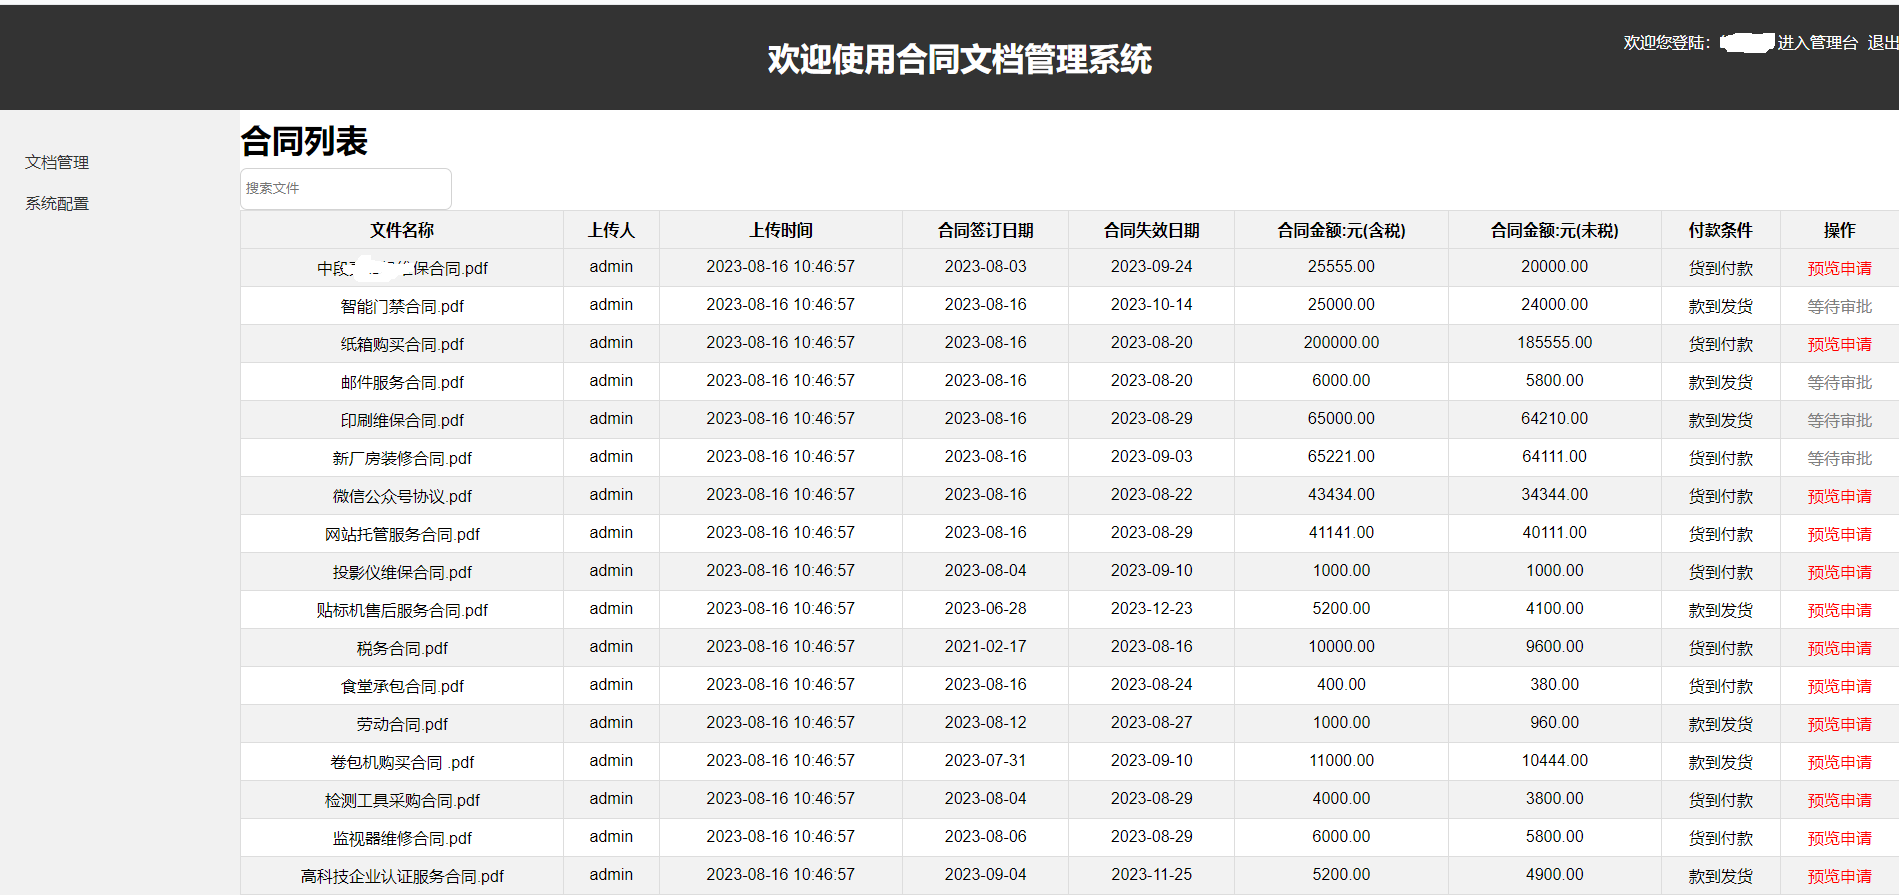The width and height of the screenshot is (1899, 895).
Task: Click 等待审批 for 智能门禁合同.pdf
Action: [1839, 306]
